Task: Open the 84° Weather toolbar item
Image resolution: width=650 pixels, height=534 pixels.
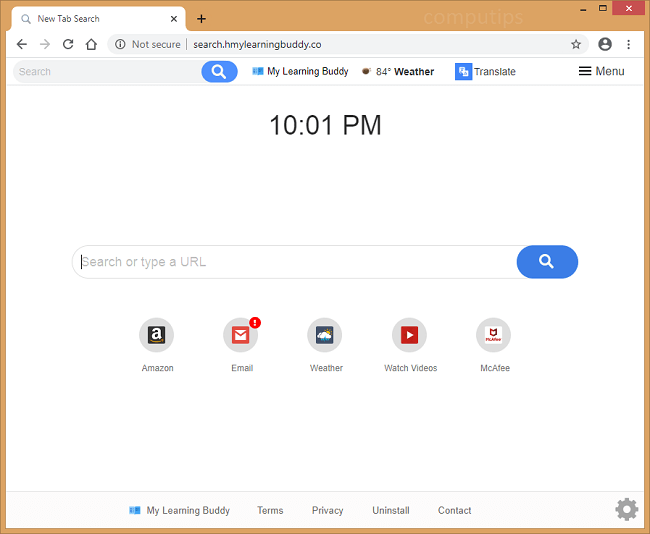Action: 398,71
